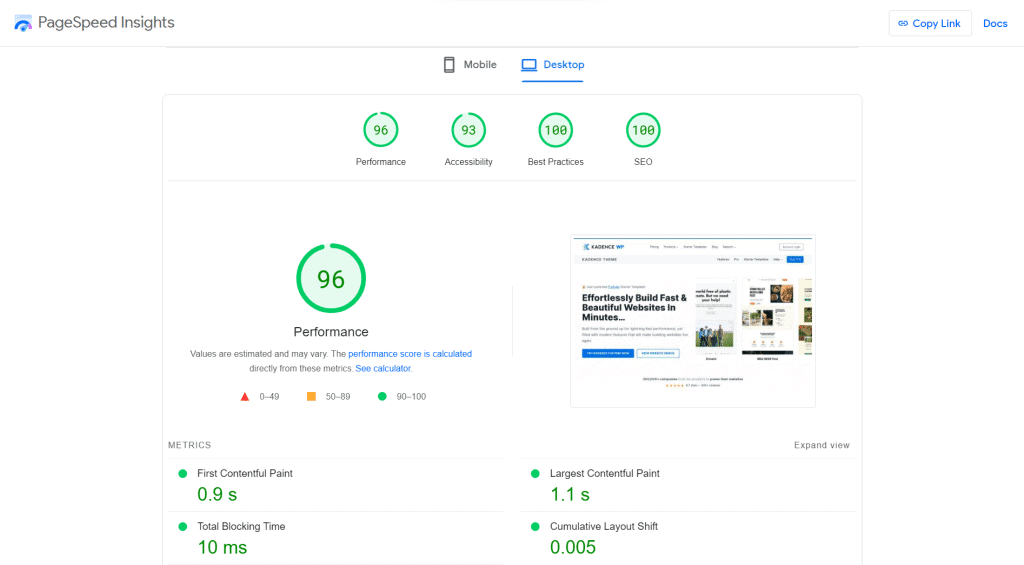Click the Cumulative Layout Shift metric

click(x=603, y=526)
